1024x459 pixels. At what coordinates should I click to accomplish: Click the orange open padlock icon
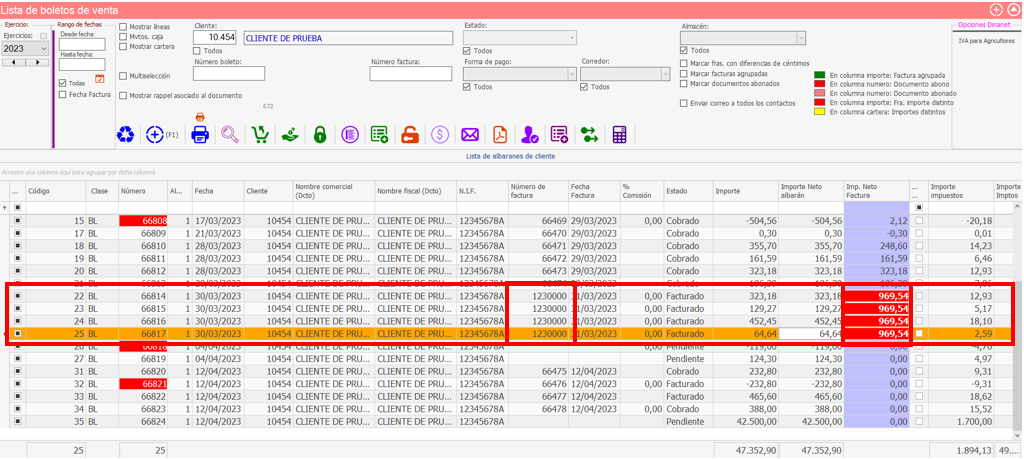409,134
